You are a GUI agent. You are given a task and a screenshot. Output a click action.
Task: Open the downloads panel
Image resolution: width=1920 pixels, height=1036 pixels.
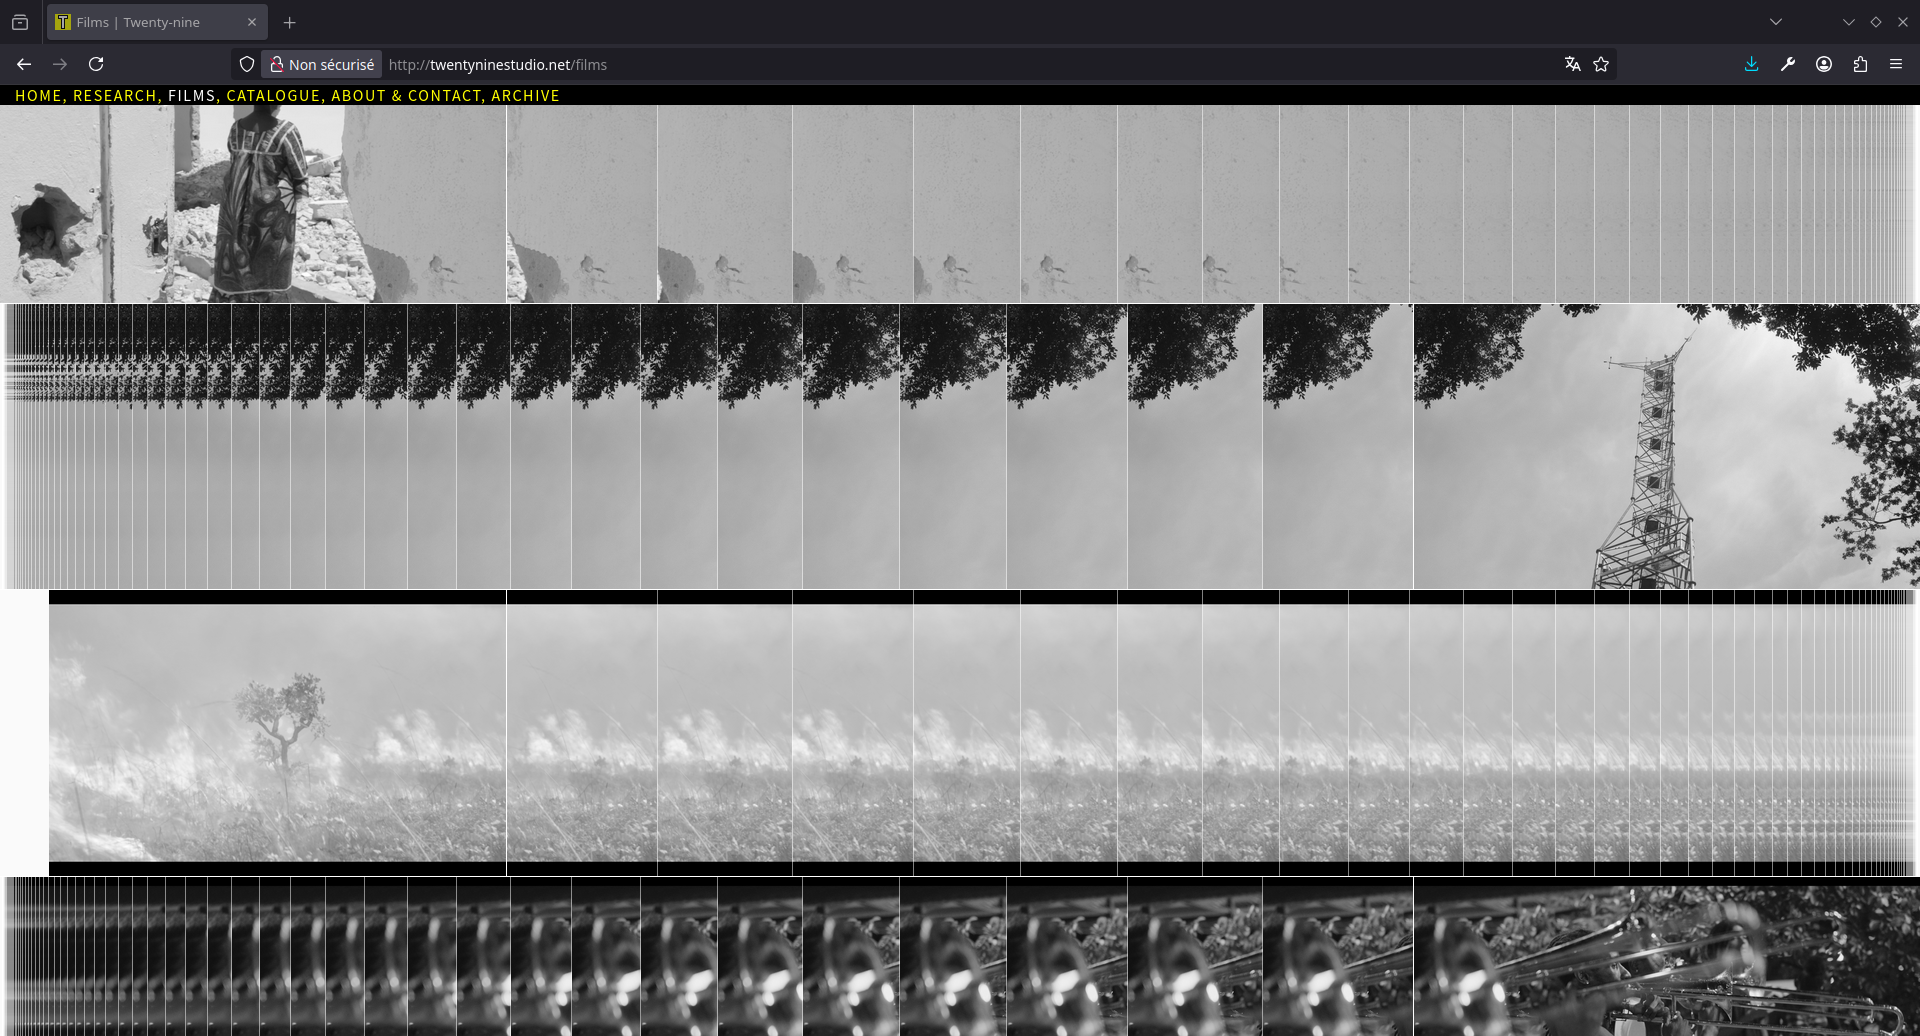[x=1751, y=64]
